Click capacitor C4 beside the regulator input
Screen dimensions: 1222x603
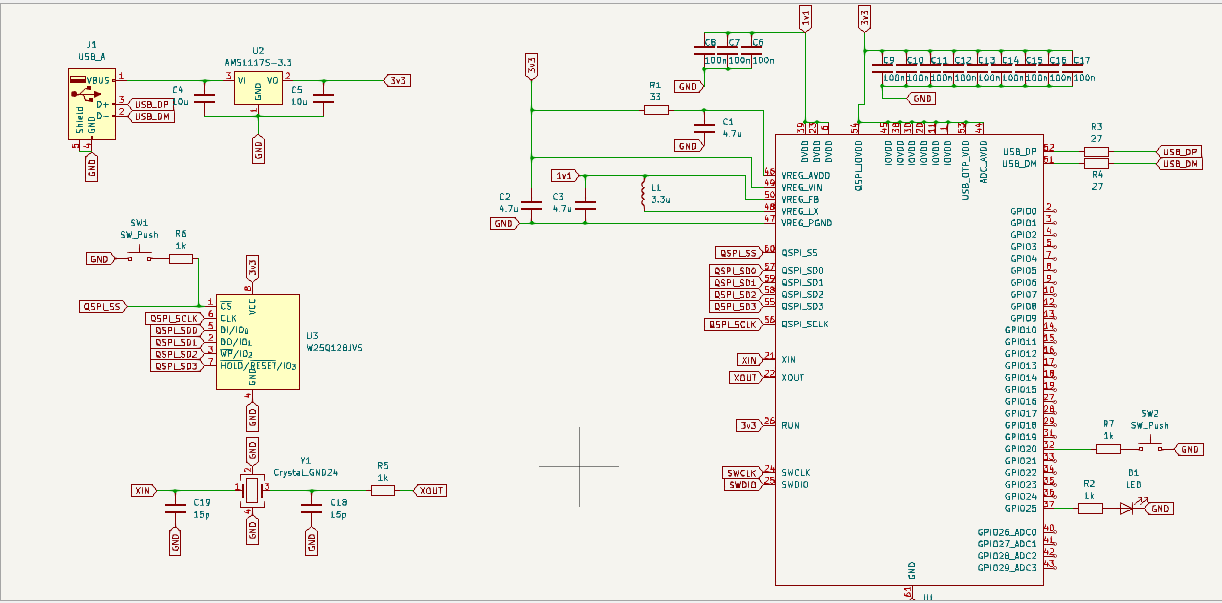(205, 98)
